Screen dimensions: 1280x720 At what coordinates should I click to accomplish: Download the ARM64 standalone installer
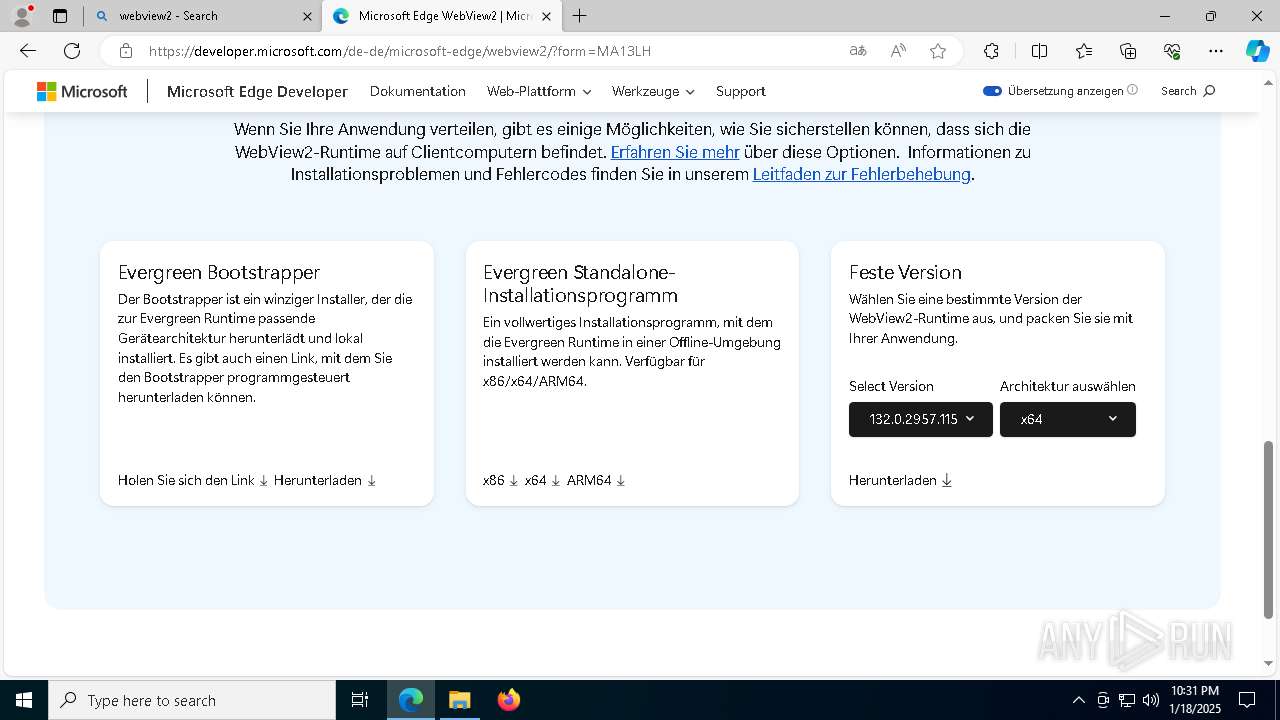596,480
